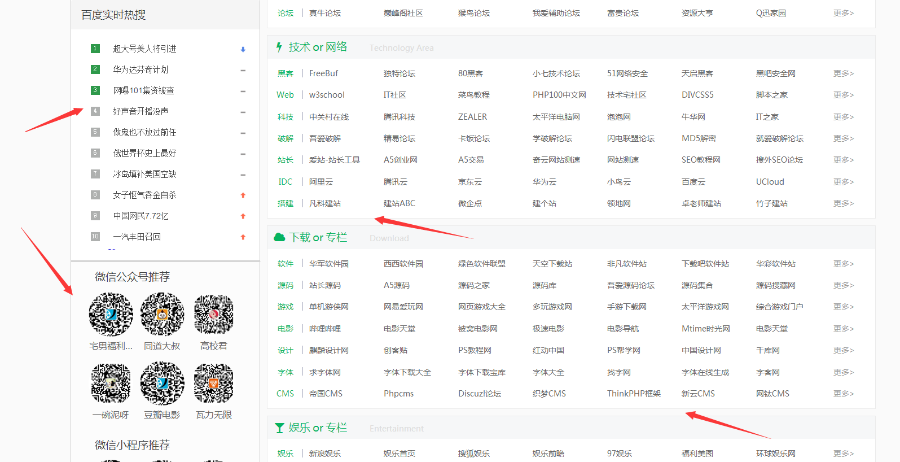900x462 pixels.
Task: Open the 帝国CMS link
Action: point(325,394)
